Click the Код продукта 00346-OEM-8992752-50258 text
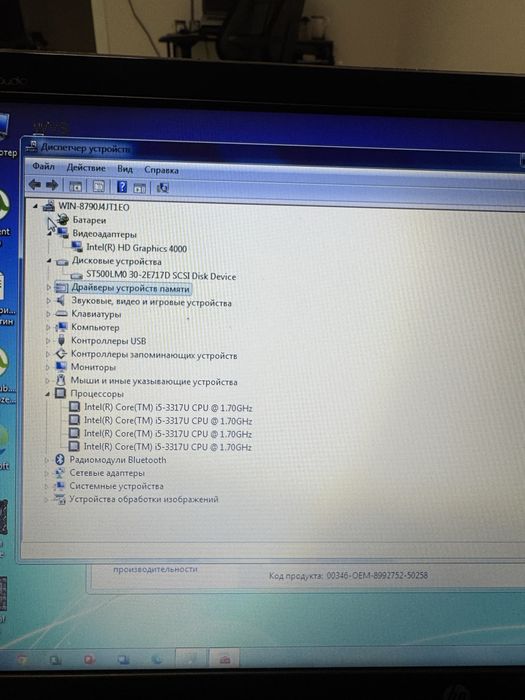 pyautogui.click(x=348, y=575)
